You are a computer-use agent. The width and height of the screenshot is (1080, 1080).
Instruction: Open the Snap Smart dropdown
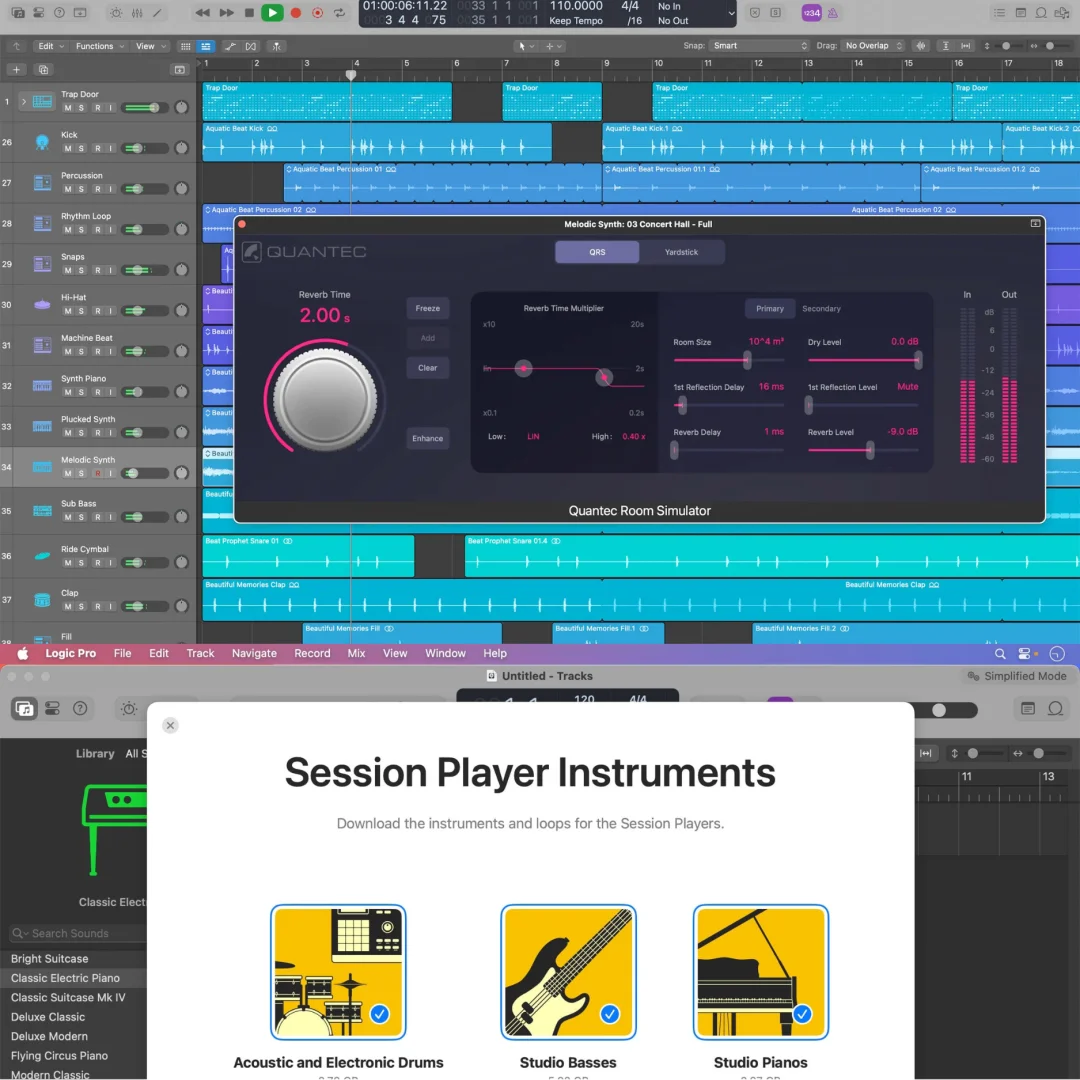coord(758,46)
